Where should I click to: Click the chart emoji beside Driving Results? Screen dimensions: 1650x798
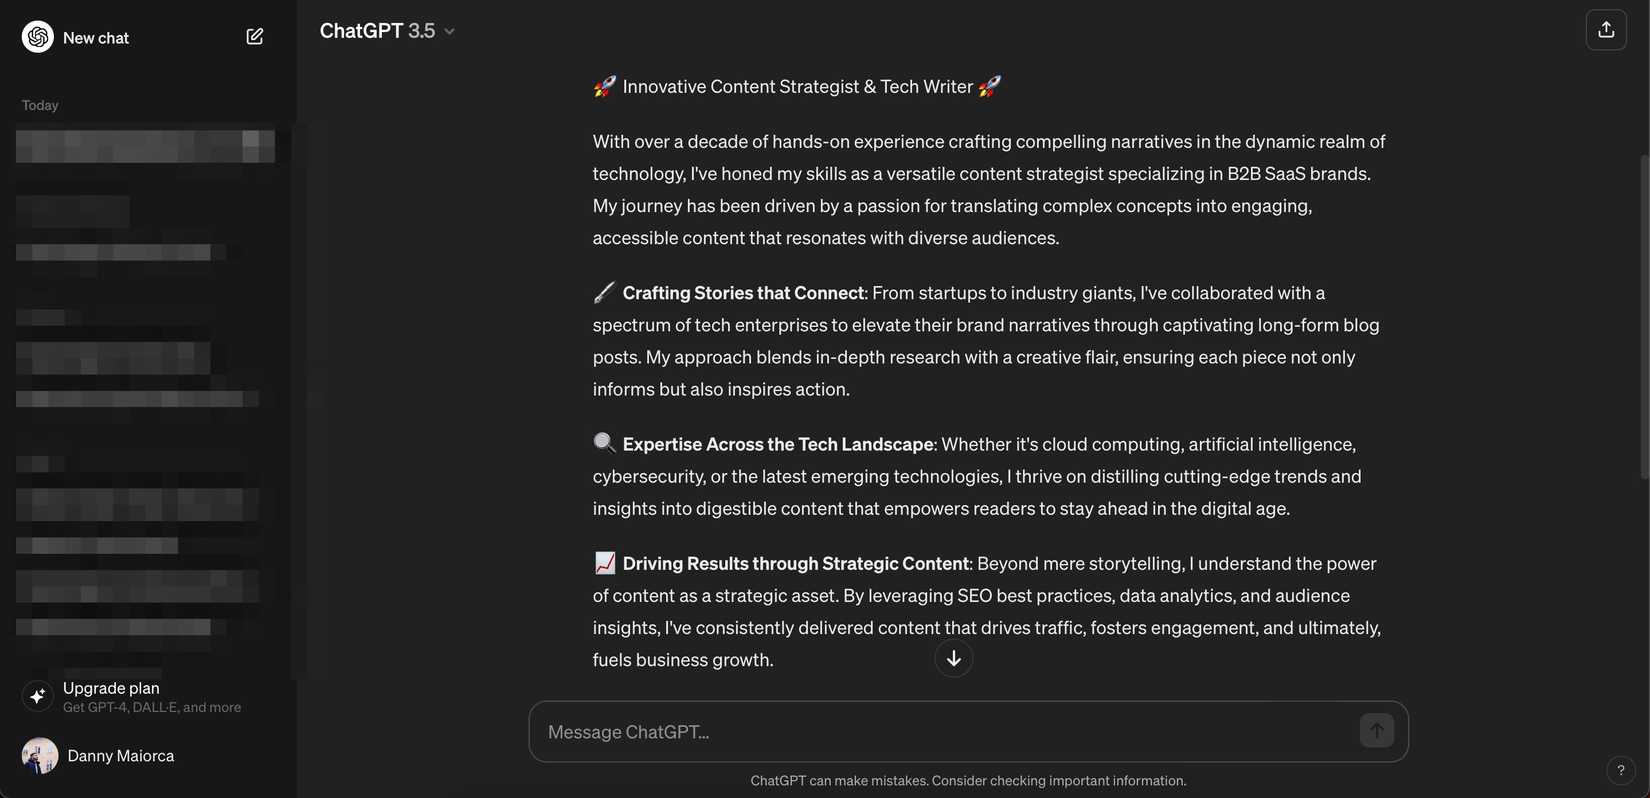tap(605, 563)
